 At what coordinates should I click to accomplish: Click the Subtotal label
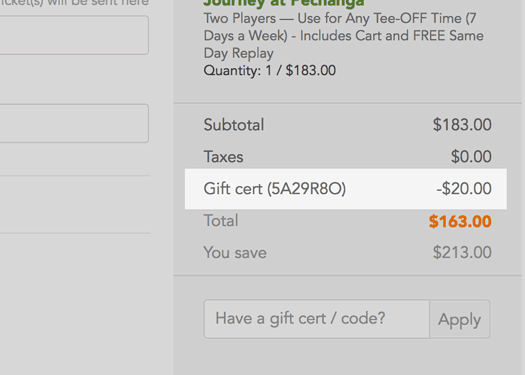(x=234, y=125)
